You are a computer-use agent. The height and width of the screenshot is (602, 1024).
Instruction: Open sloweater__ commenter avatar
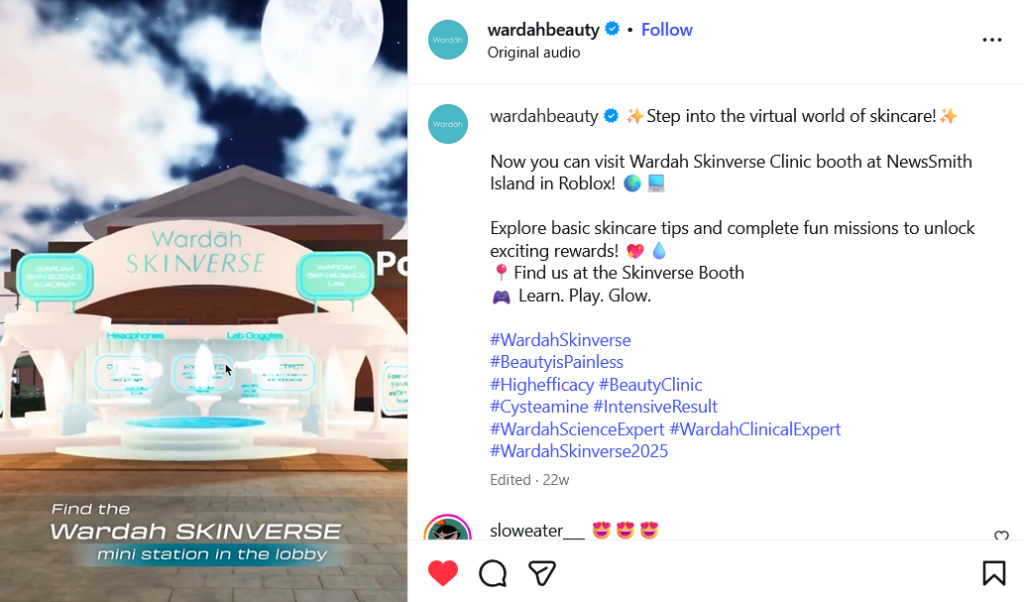pyautogui.click(x=447, y=528)
